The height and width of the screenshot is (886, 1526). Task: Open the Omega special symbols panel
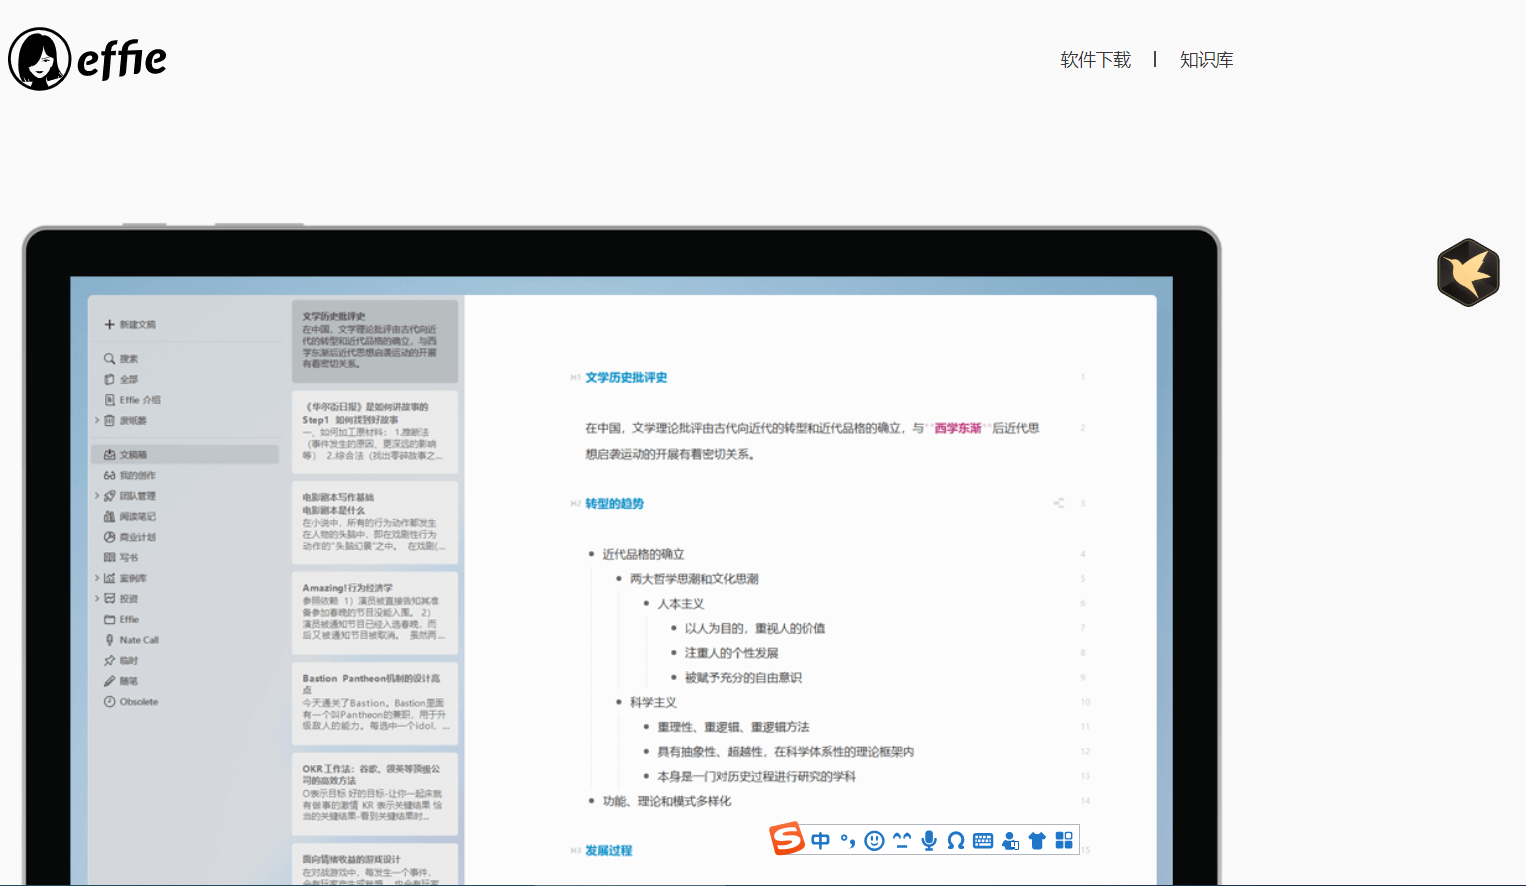[956, 841]
